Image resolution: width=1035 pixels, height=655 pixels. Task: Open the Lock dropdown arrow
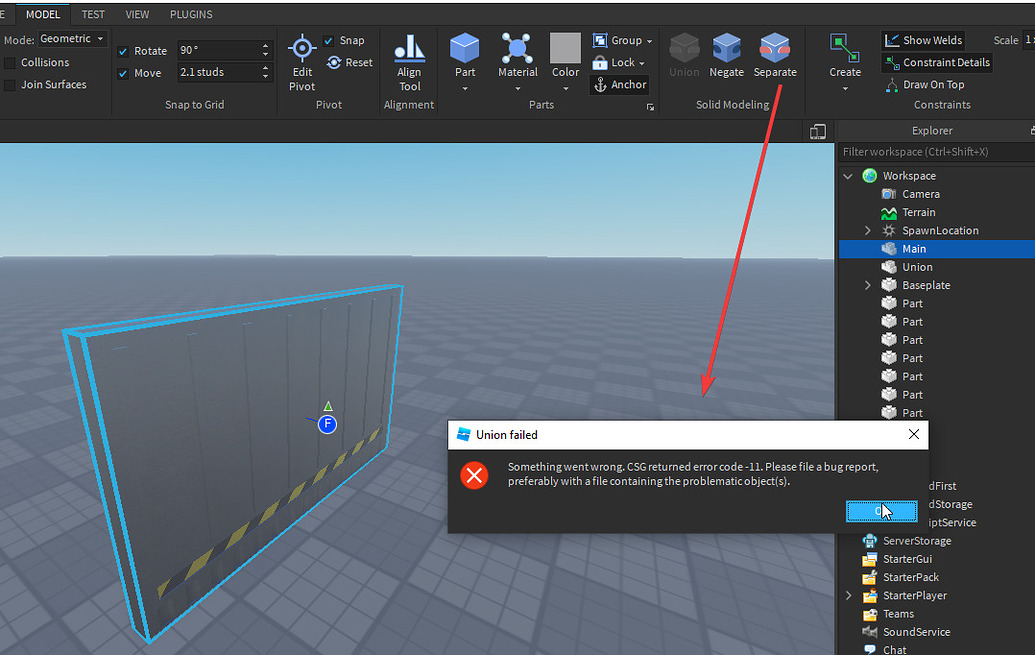(641, 63)
